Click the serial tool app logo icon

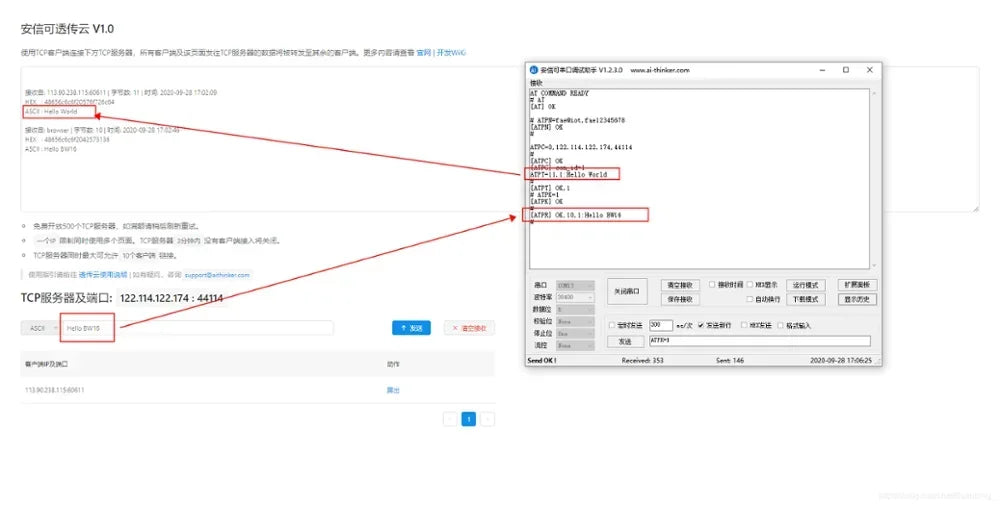534,70
